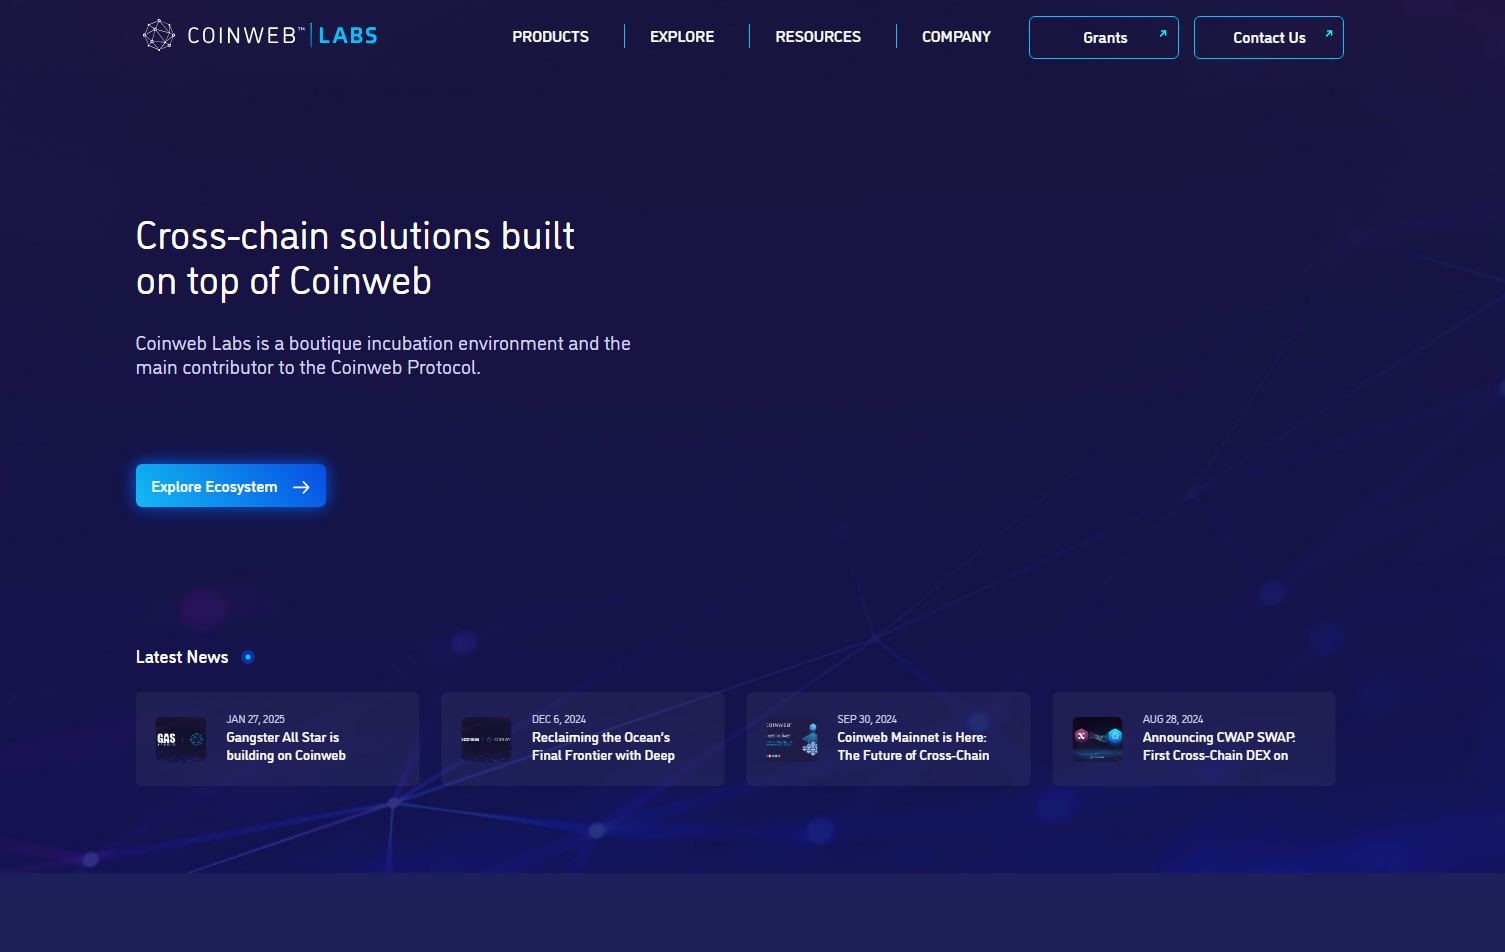Open the Coinweb Mainnet is Here article
1505x952 pixels.
pyautogui.click(x=887, y=739)
